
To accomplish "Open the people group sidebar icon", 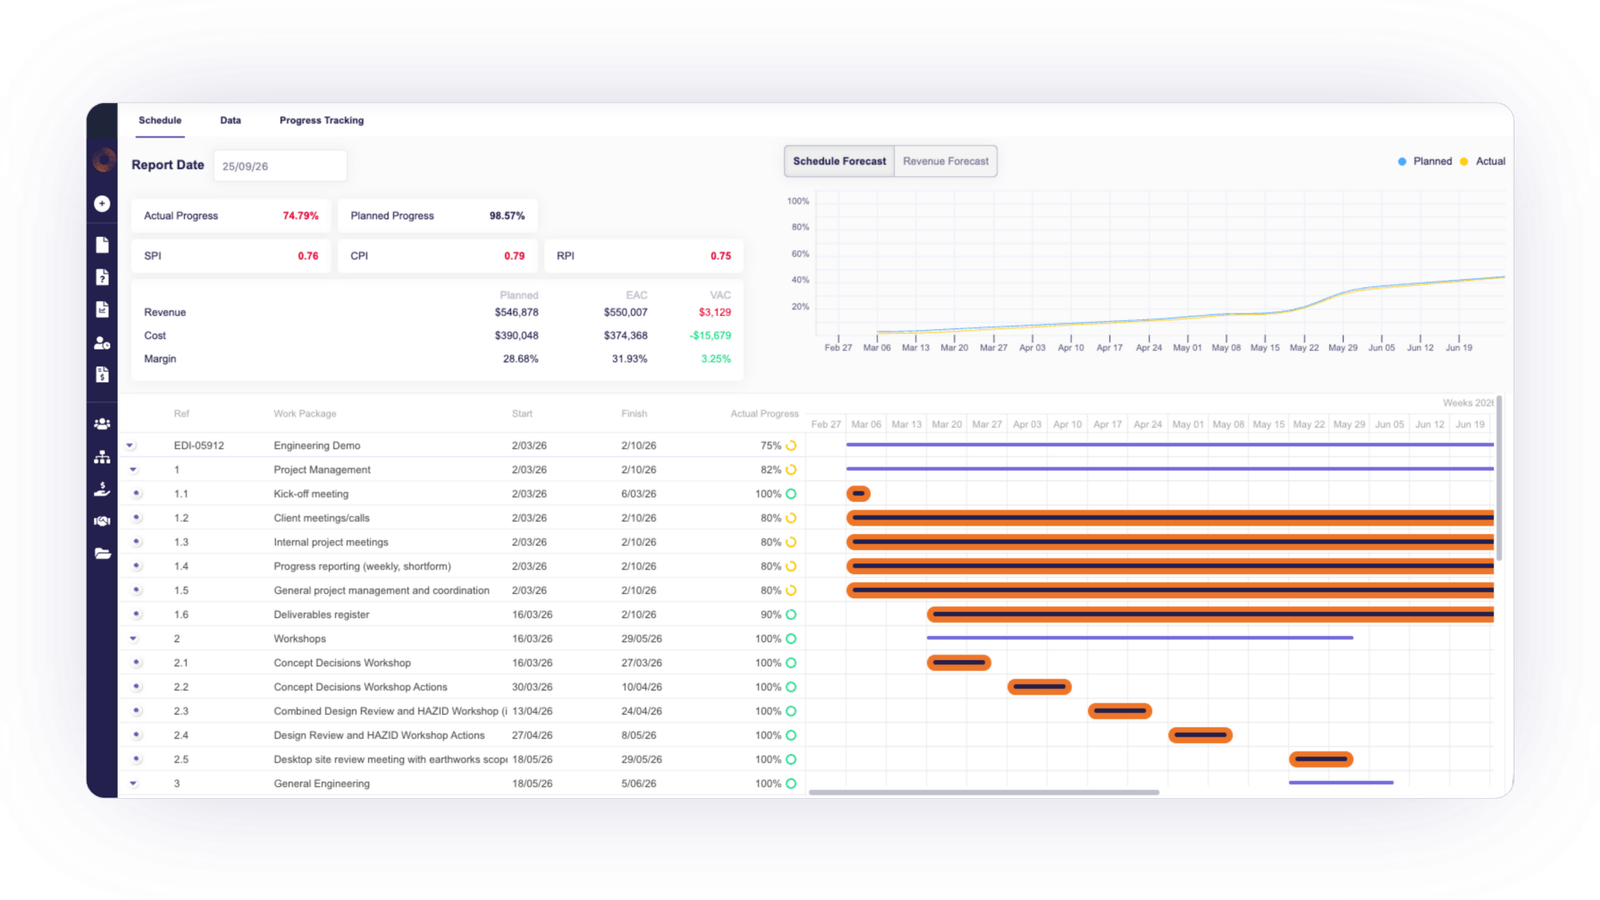I will coord(102,424).
